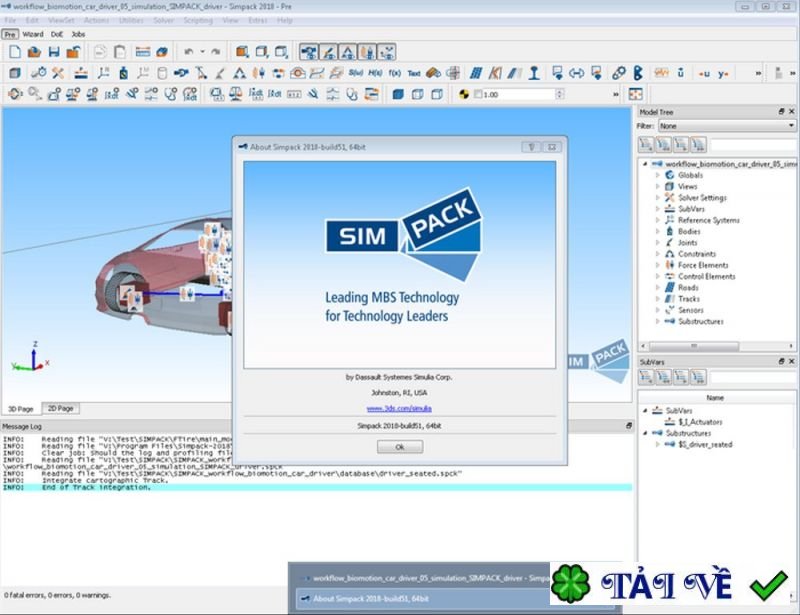This screenshot has width=800, height=615.
Task: Click the Undo arrow icon
Action: (188, 52)
